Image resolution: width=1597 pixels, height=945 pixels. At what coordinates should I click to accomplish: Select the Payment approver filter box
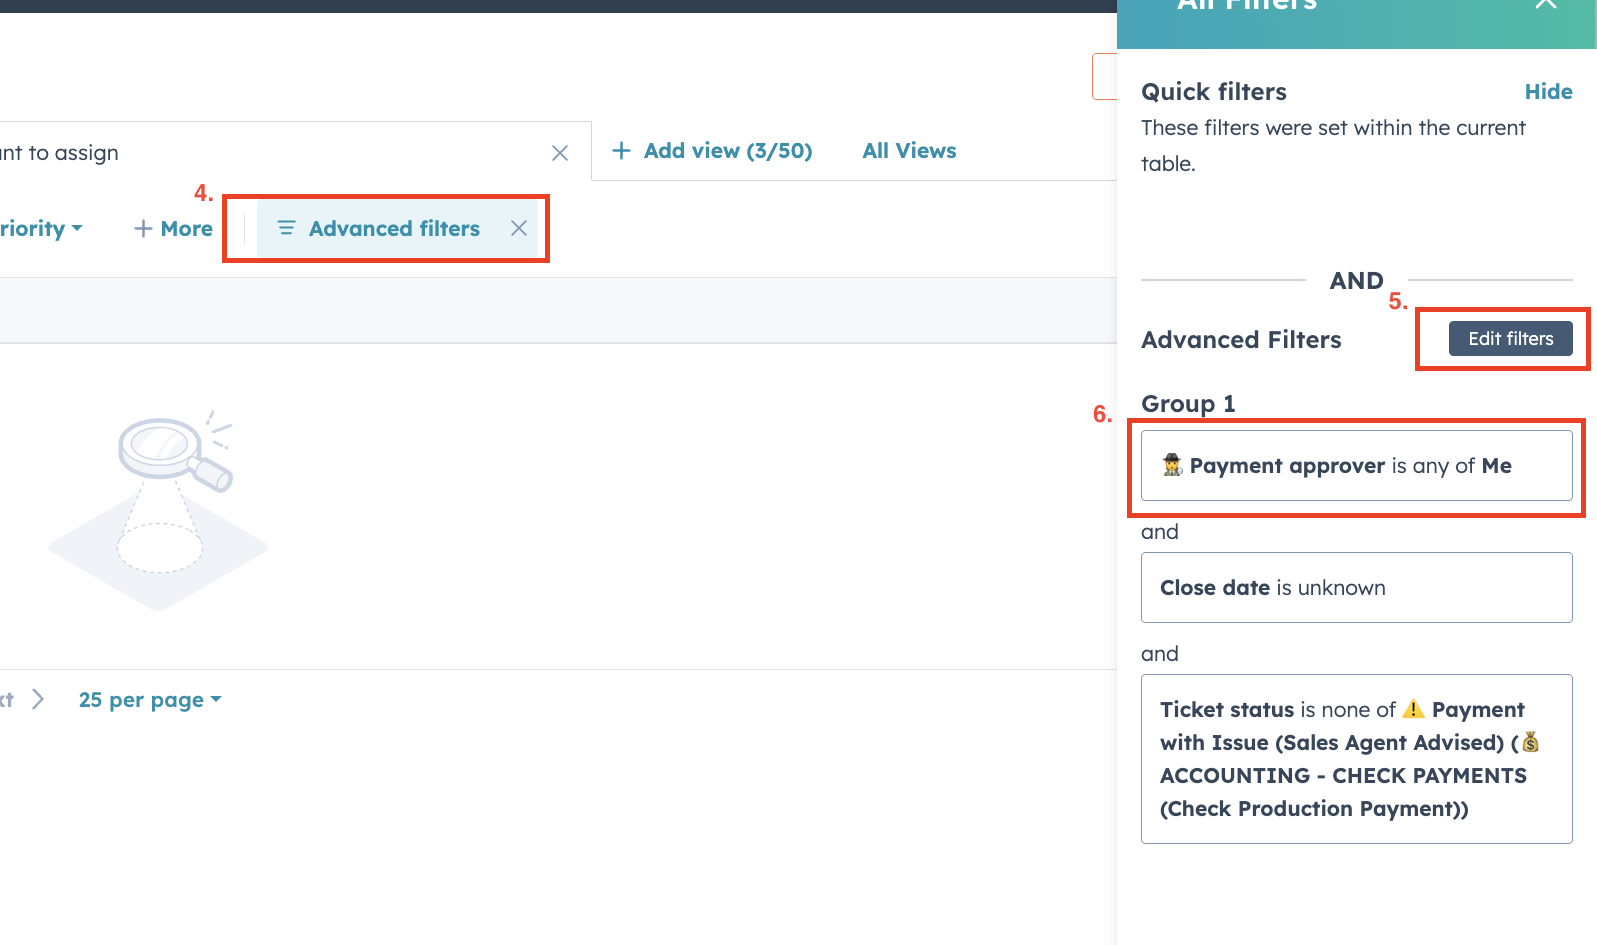1356,466
